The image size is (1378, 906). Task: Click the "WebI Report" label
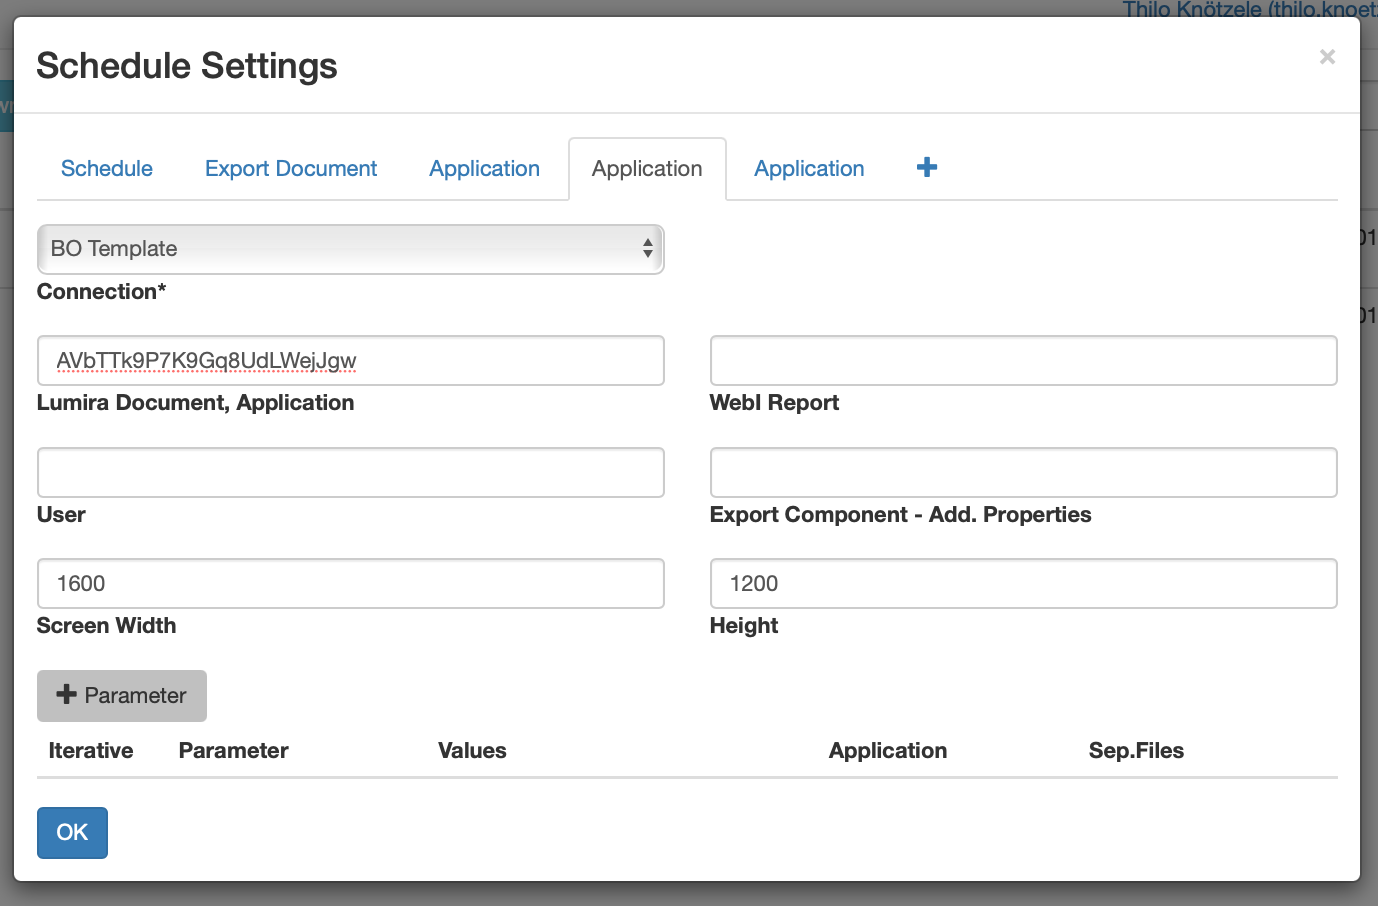(774, 403)
